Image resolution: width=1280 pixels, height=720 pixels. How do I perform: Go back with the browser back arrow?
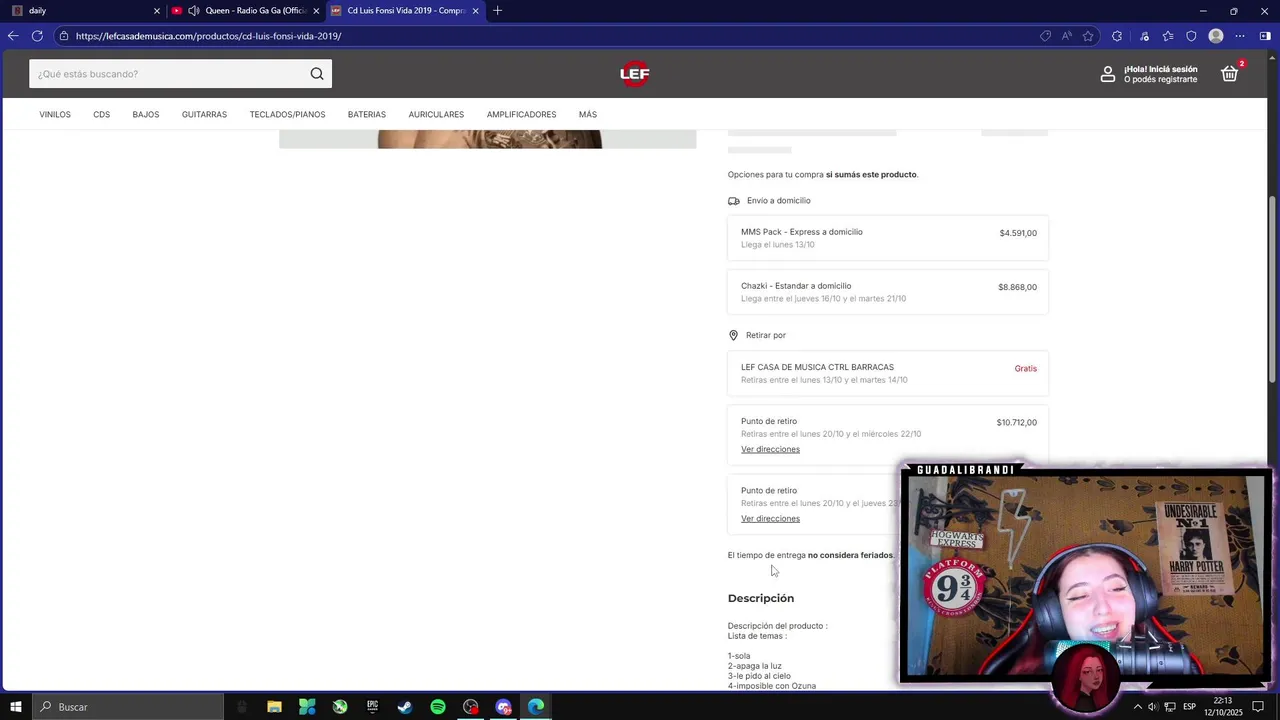(x=13, y=36)
